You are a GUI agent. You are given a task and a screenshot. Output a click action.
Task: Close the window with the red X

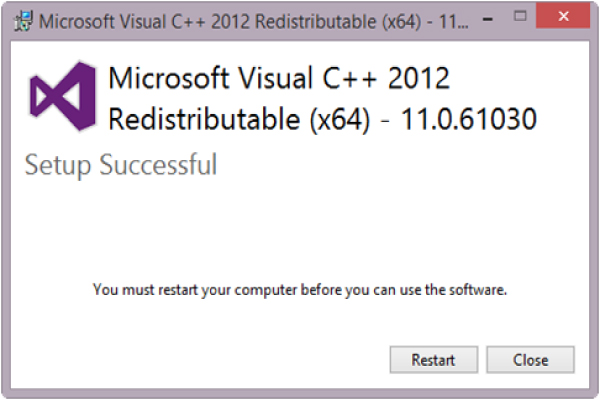tap(563, 16)
